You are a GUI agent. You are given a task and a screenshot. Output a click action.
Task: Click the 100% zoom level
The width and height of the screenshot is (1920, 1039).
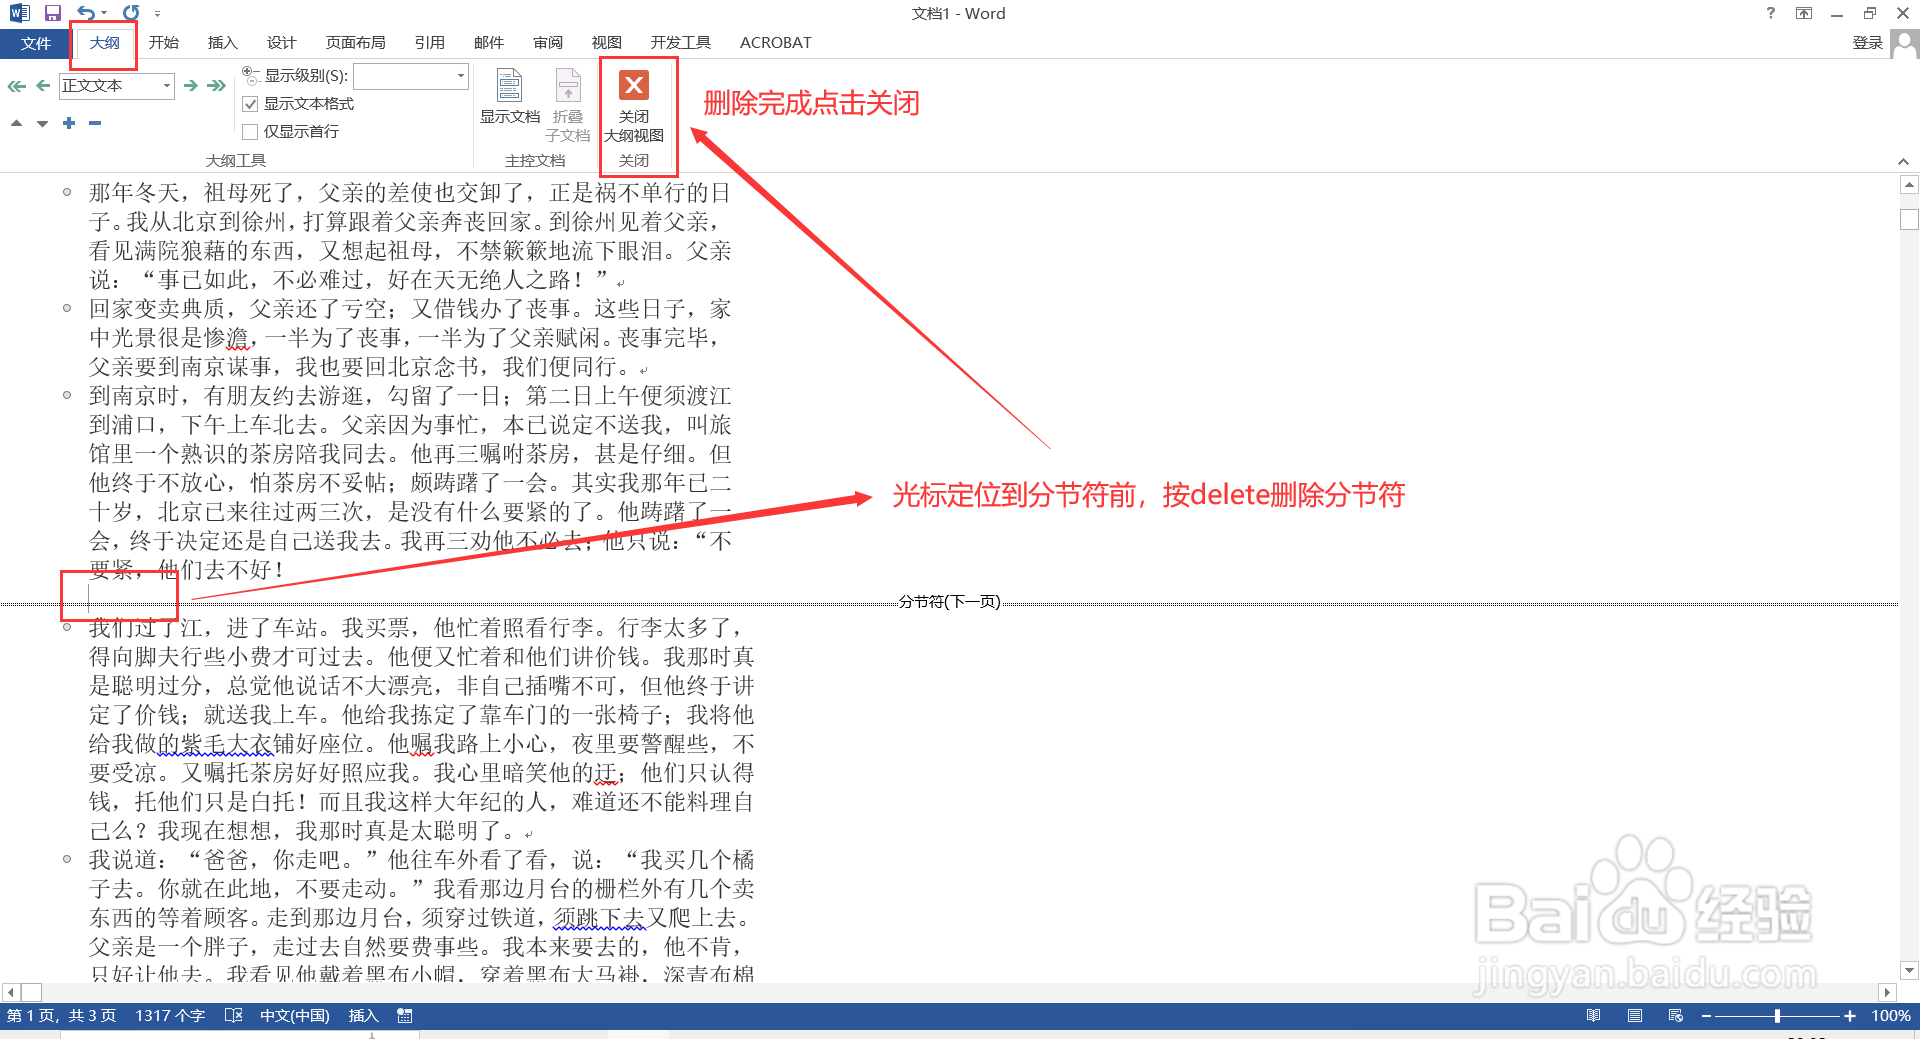[x=1891, y=1016]
